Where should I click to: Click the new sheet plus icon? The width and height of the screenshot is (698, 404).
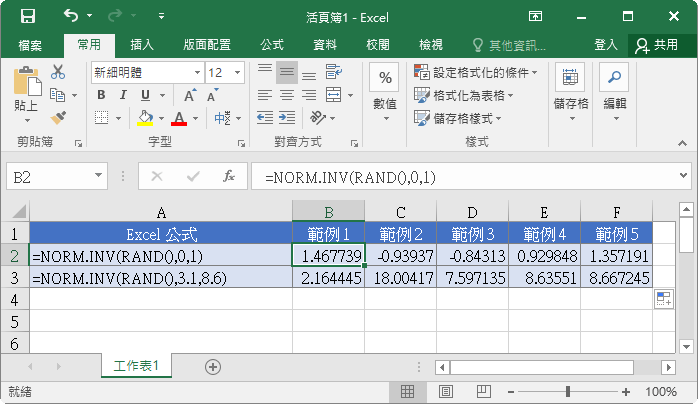coord(213,367)
